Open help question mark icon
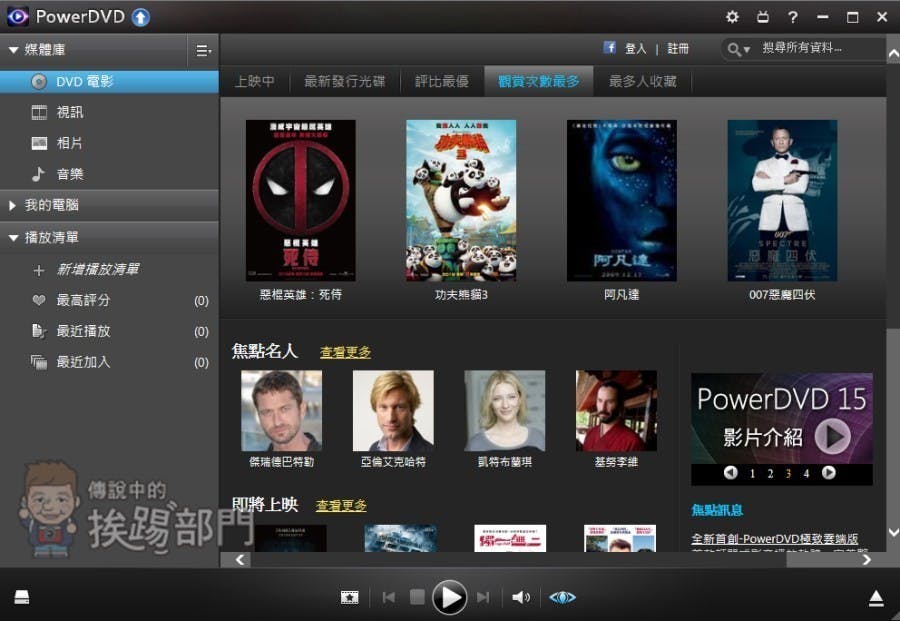Screen dimensions: 900x621 [x=793, y=17]
